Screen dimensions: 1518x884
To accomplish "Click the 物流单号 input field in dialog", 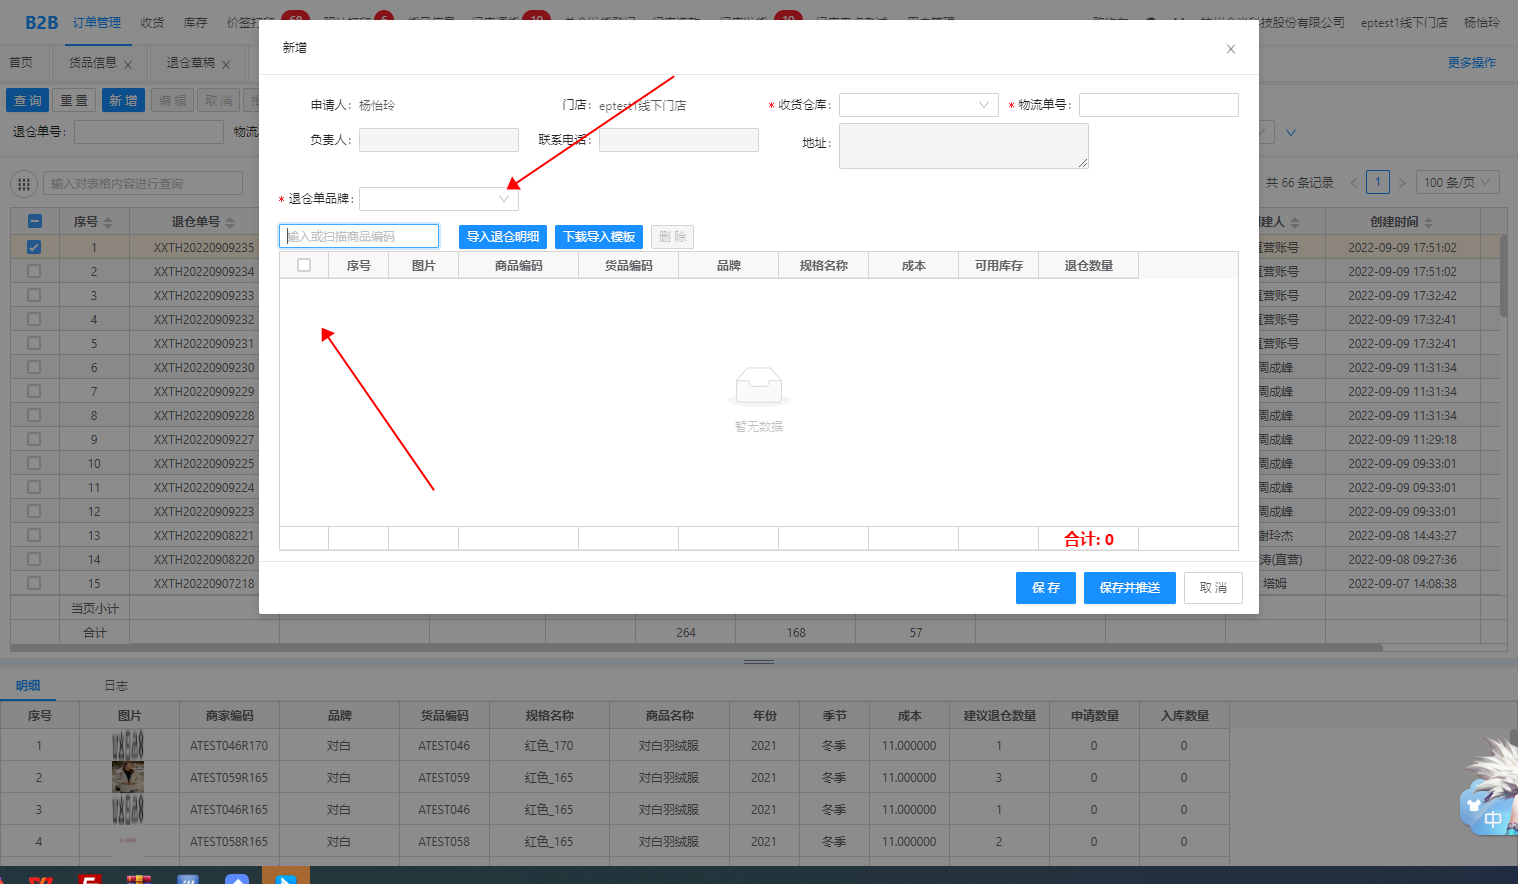I will [x=1158, y=105].
